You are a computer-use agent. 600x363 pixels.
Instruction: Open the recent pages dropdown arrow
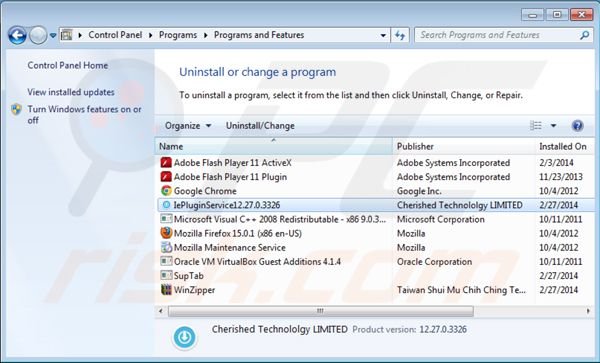[x=53, y=36]
